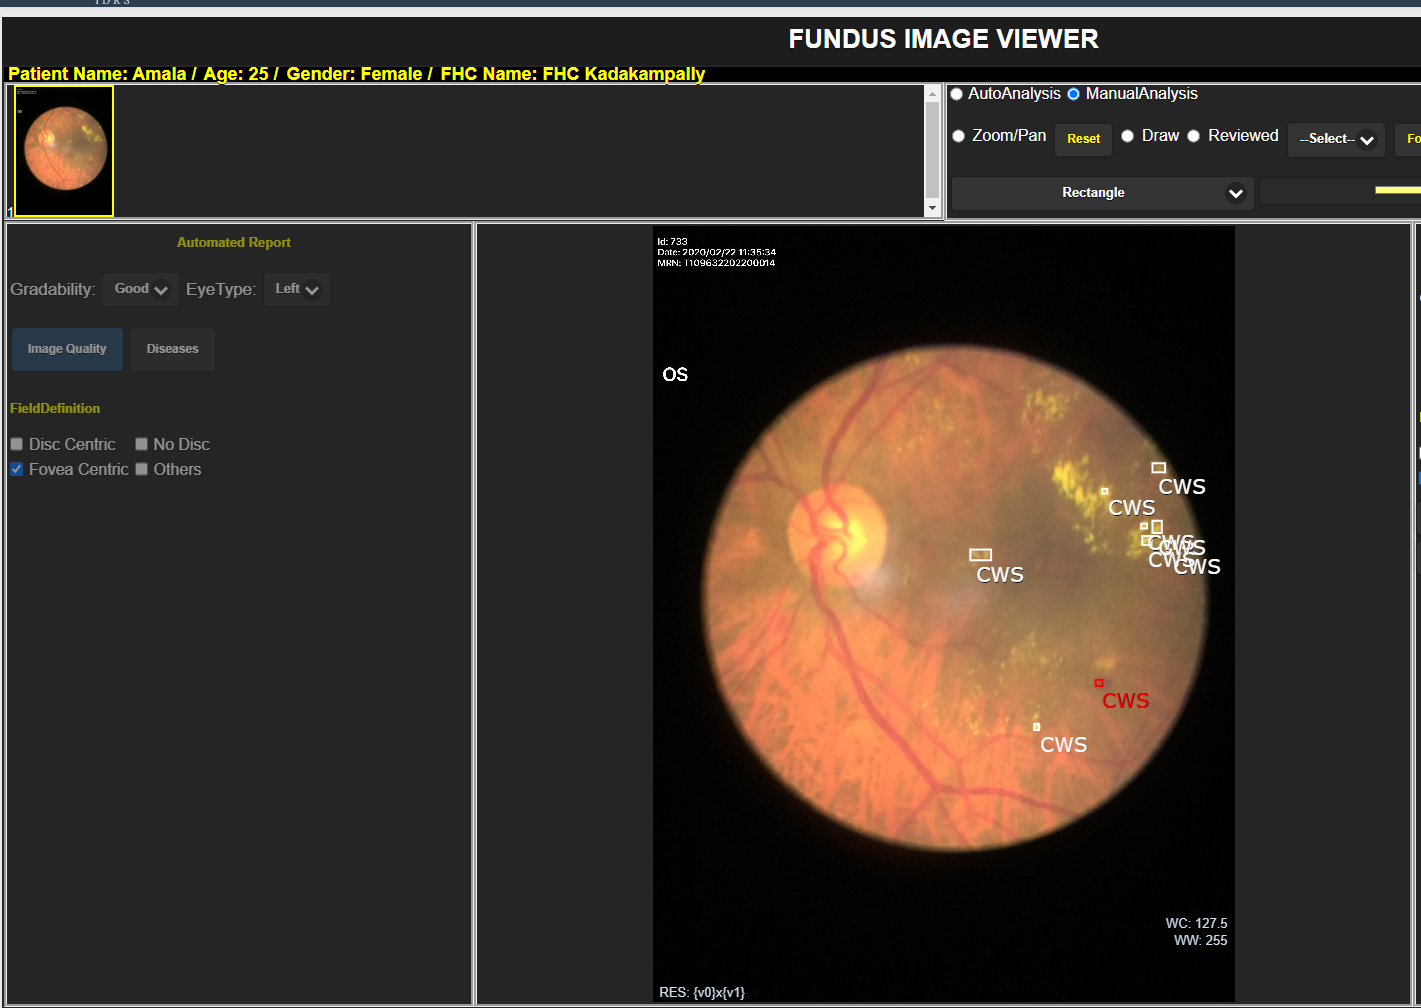Check the Others checkbox
This screenshot has height=1008, width=1421.
[x=142, y=469]
